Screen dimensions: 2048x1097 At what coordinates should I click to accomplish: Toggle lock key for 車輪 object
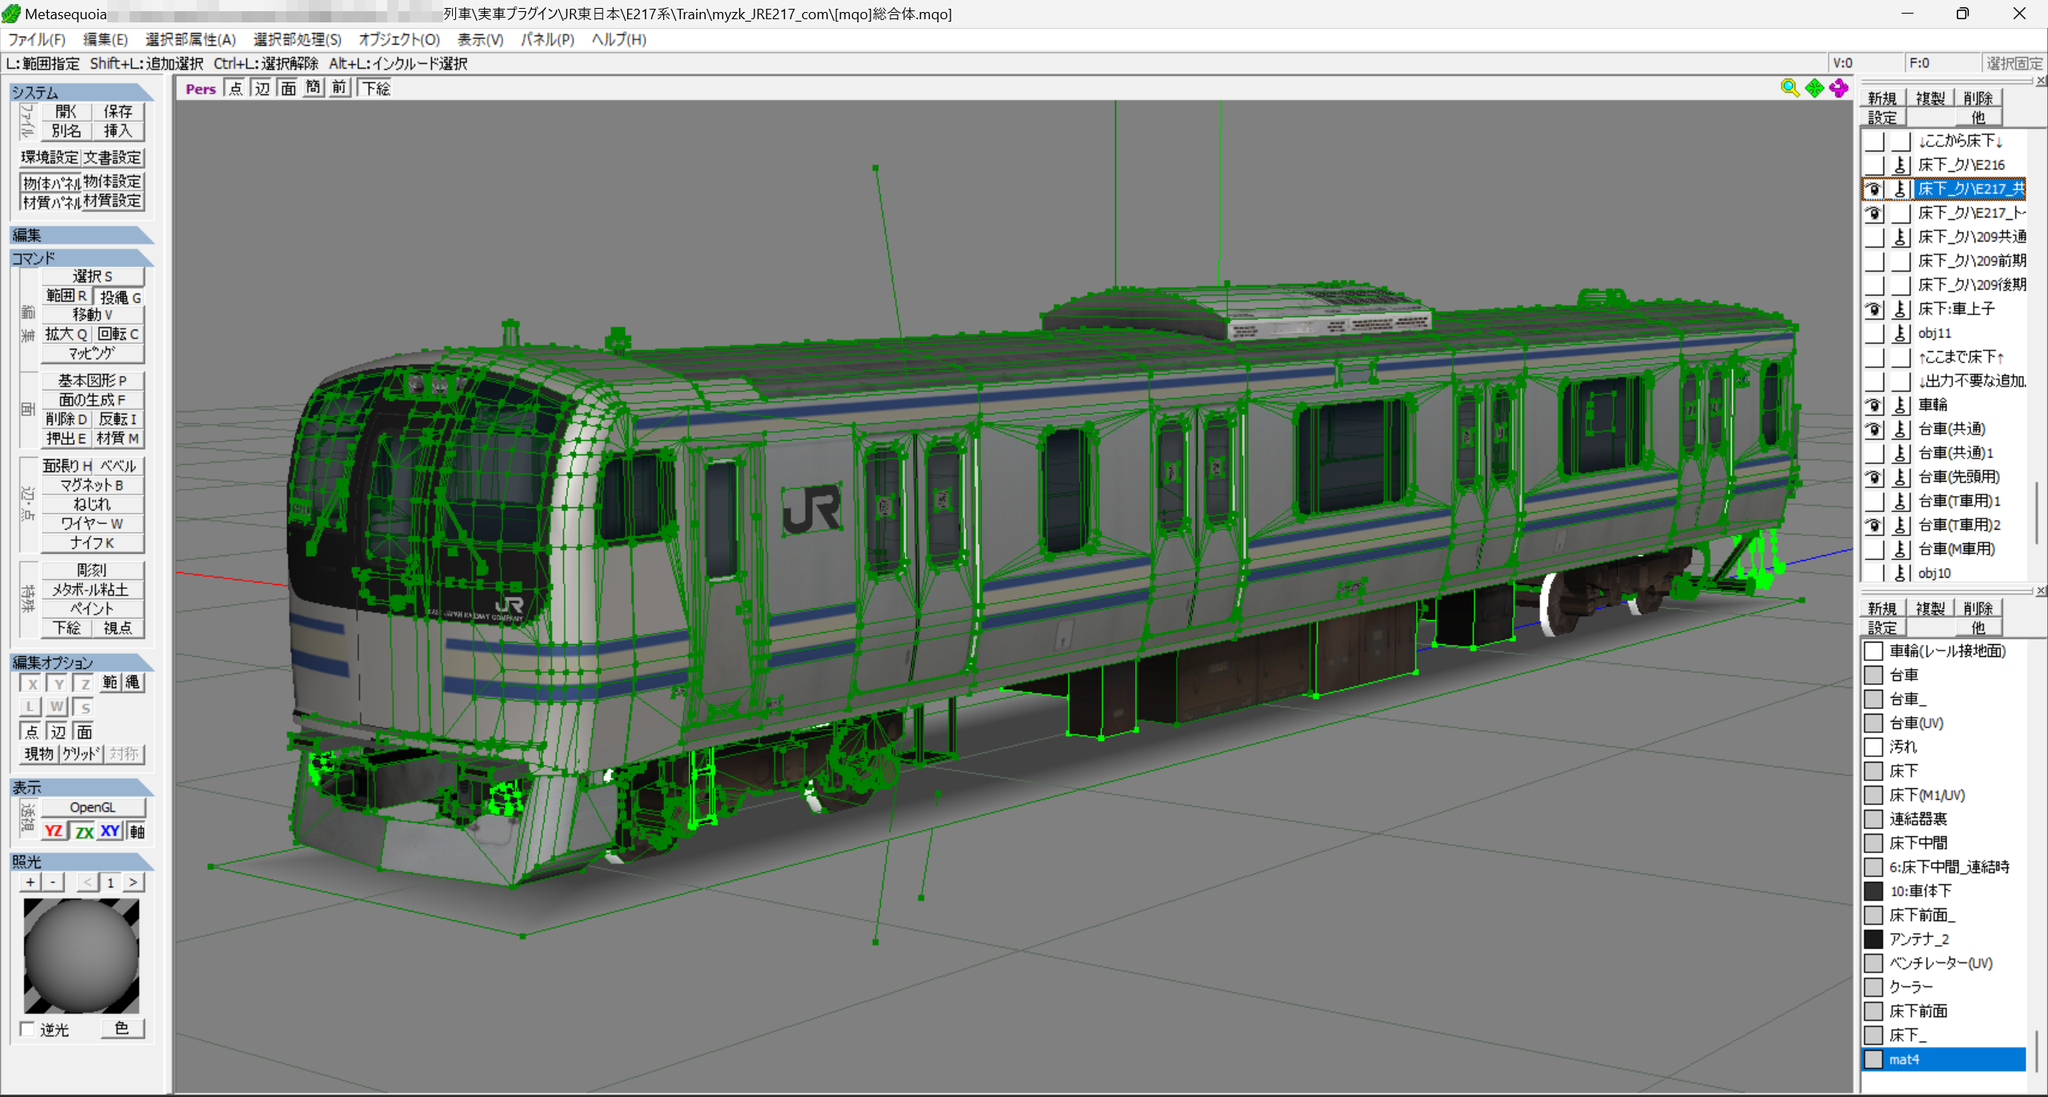pyautogui.click(x=1900, y=405)
